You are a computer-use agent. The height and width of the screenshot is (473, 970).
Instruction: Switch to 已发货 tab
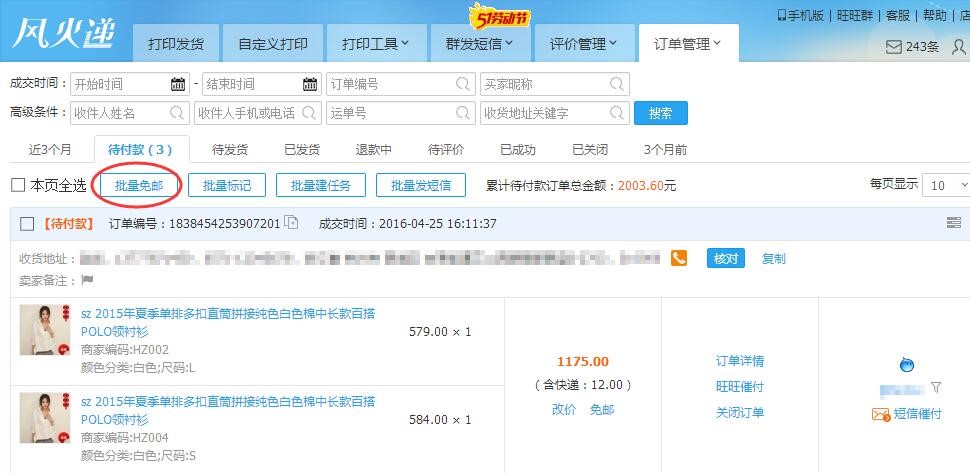[302, 150]
